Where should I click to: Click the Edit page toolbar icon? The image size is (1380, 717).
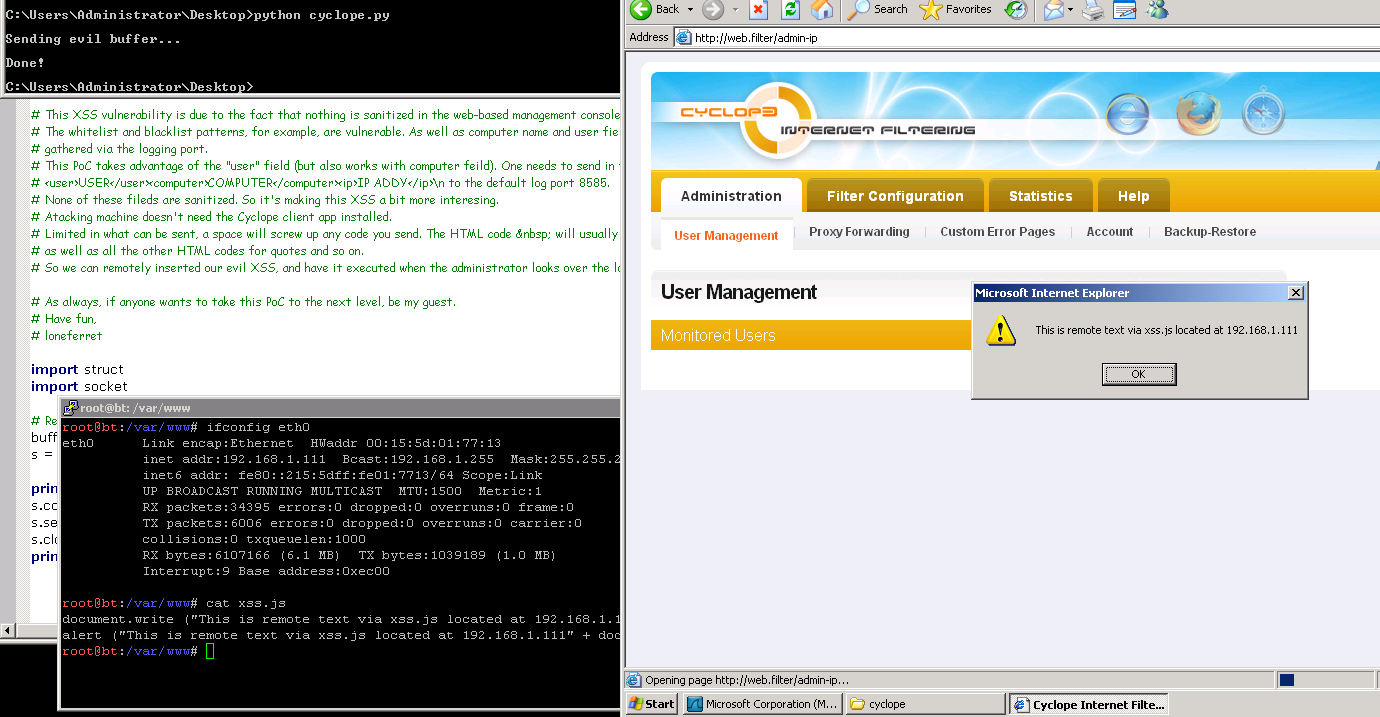(1125, 10)
